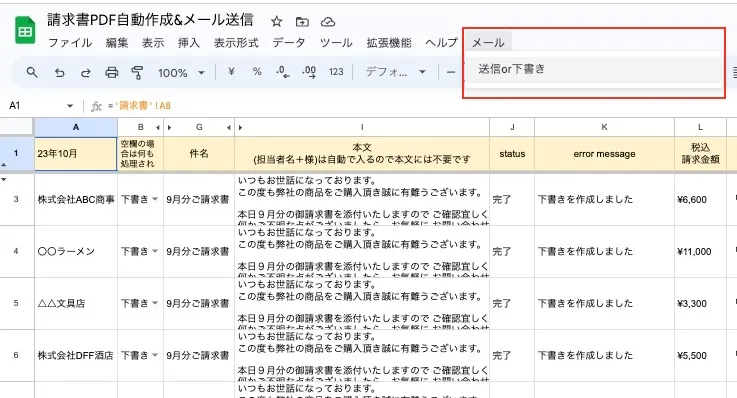Open the 編集 menu
The height and width of the screenshot is (398, 737).
117,43
